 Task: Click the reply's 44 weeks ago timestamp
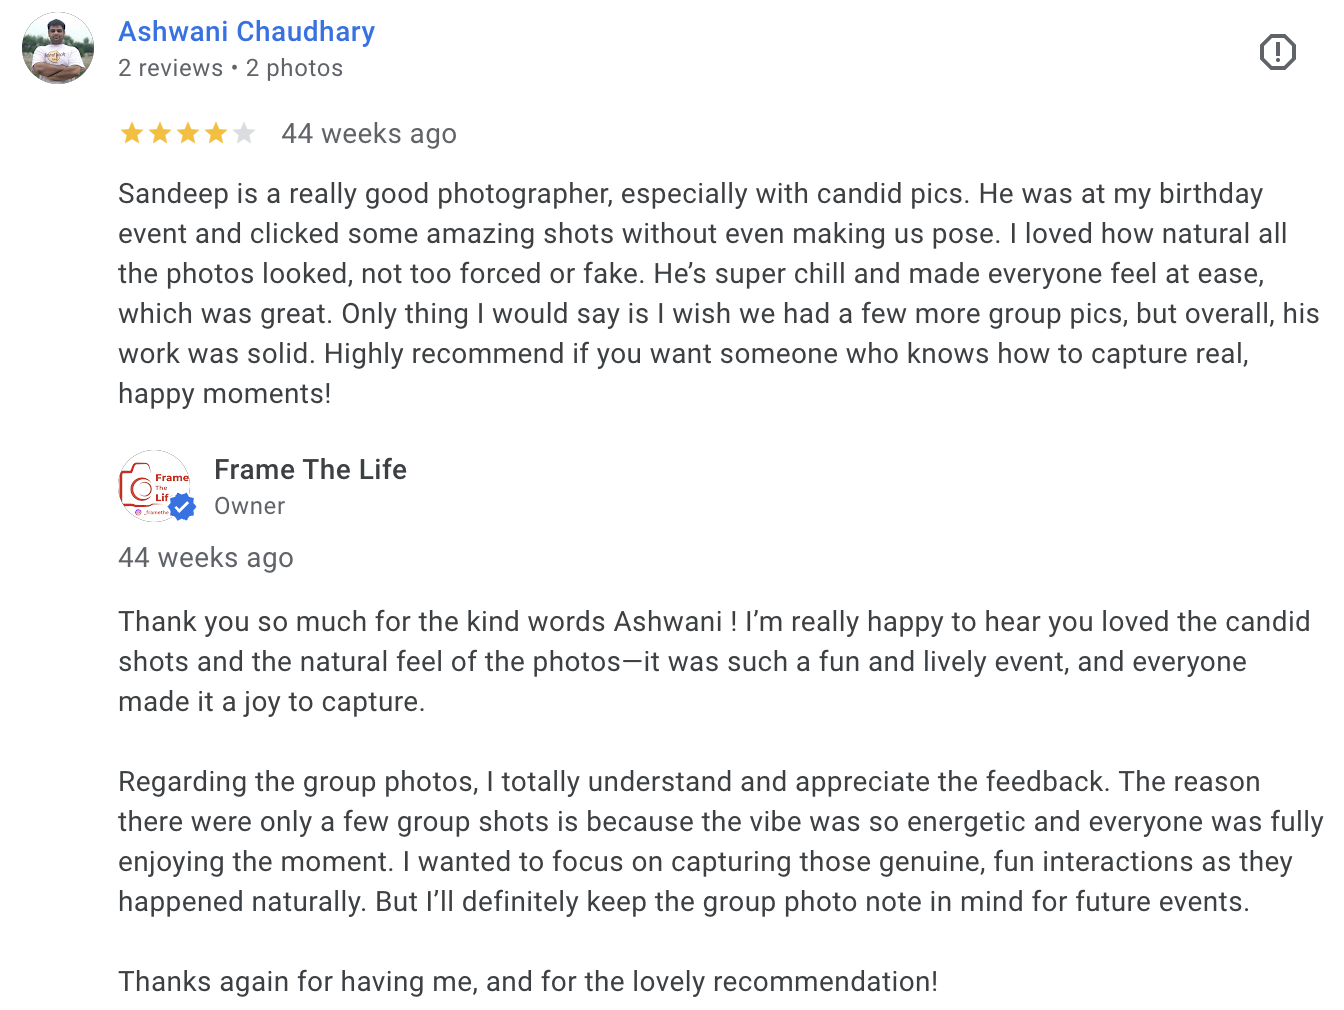click(206, 557)
